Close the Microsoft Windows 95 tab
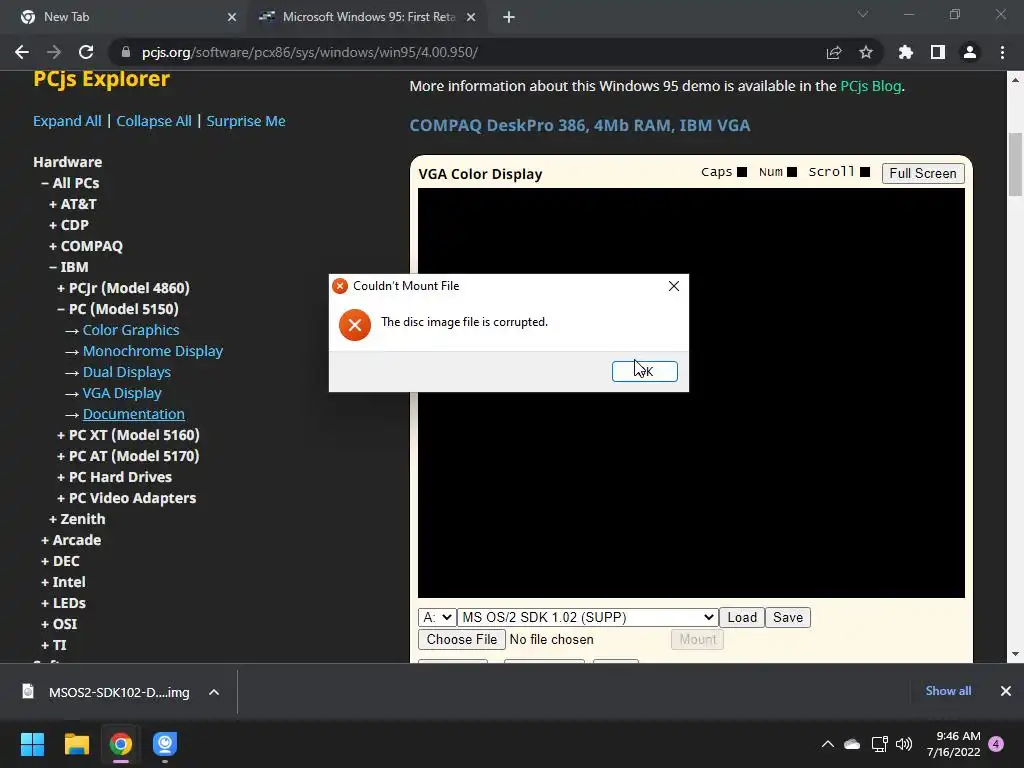 click(x=471, y=17)
